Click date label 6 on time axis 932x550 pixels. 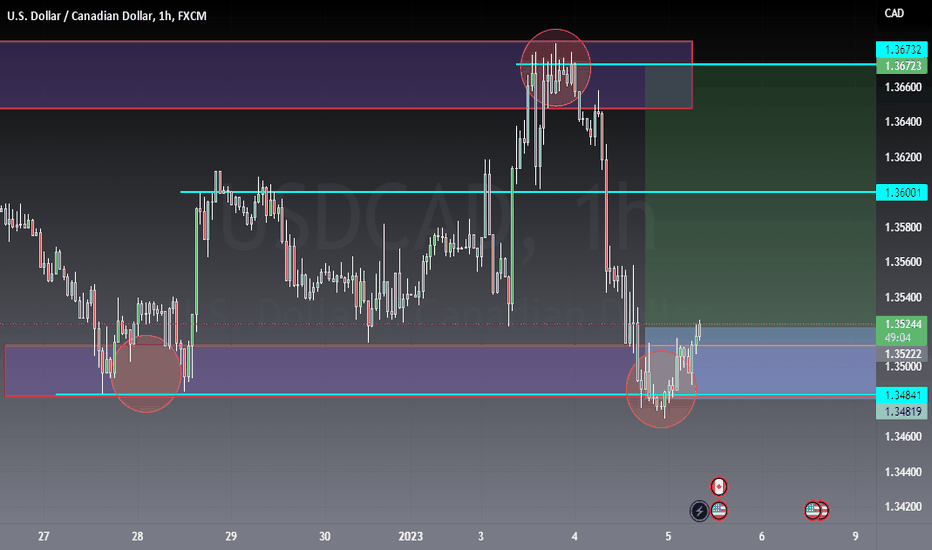click(761, 536)
